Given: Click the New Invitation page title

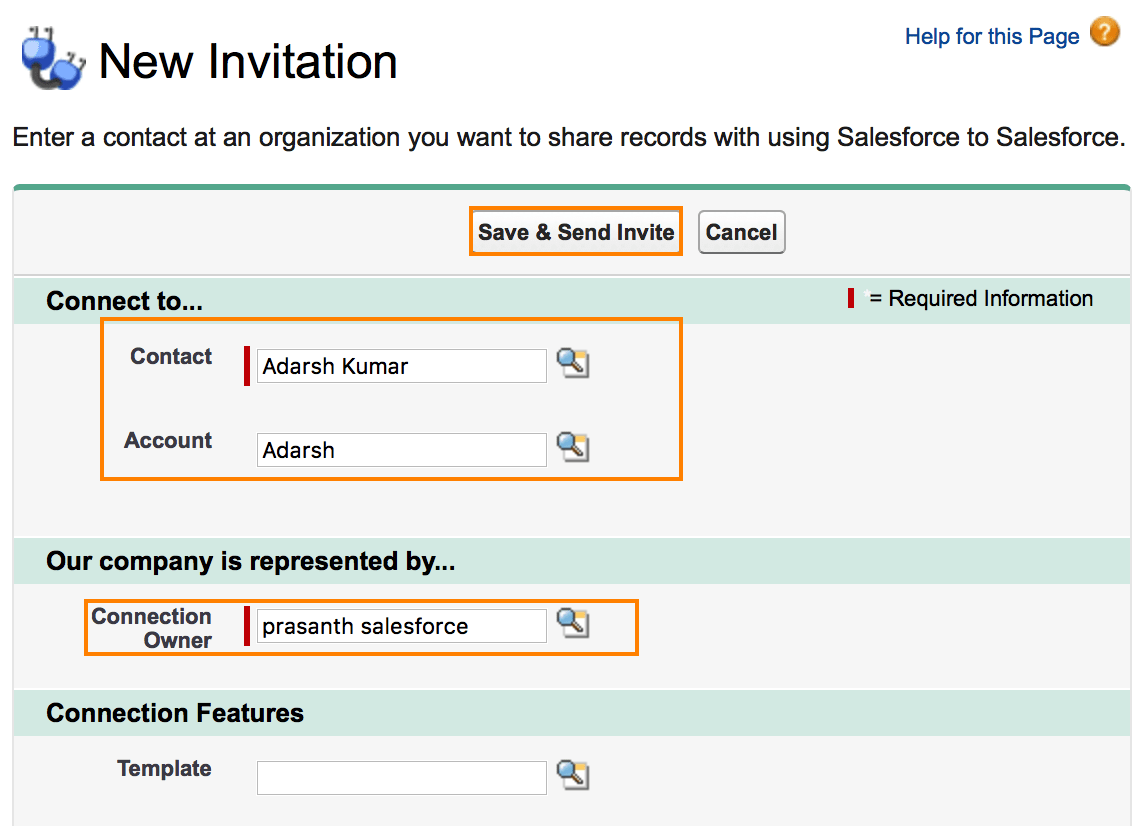Looking at the screenshot, I should 248,61.
